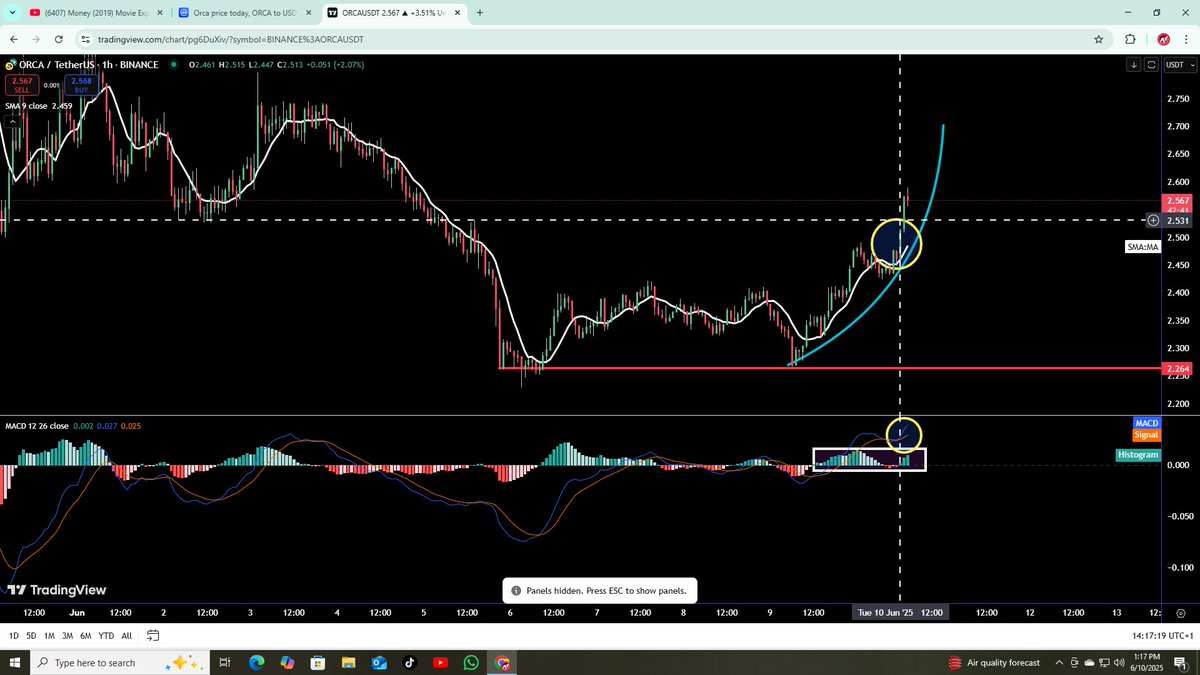Click the SMA 9 close indicator legend
The width and height of the screenshot is (1200, 675).
pyautogui.click(x=37, y=105)
